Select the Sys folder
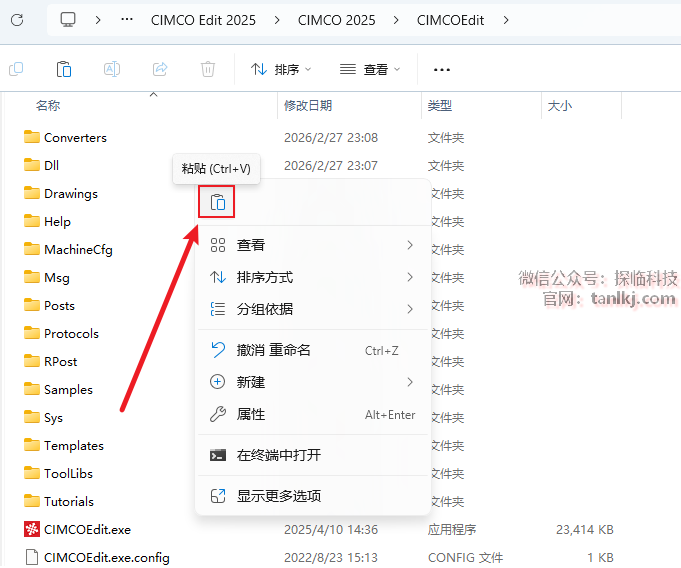Screen dimensions: 681x568 pyautogui.click(x=43, y=418)
